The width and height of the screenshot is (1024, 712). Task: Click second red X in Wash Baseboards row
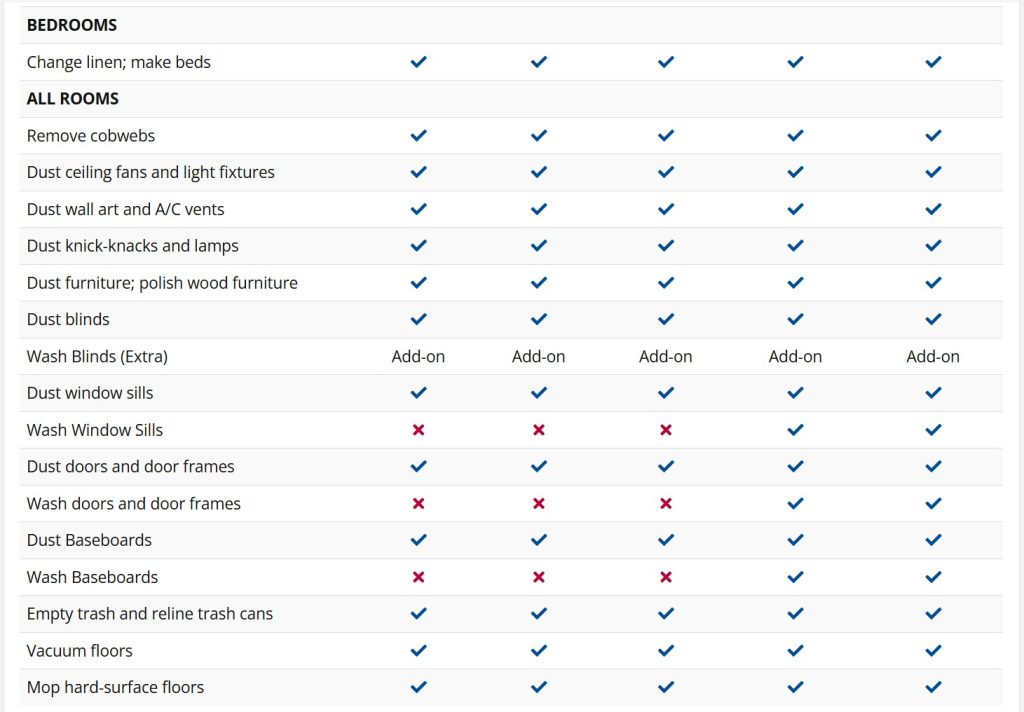point(539,577)
